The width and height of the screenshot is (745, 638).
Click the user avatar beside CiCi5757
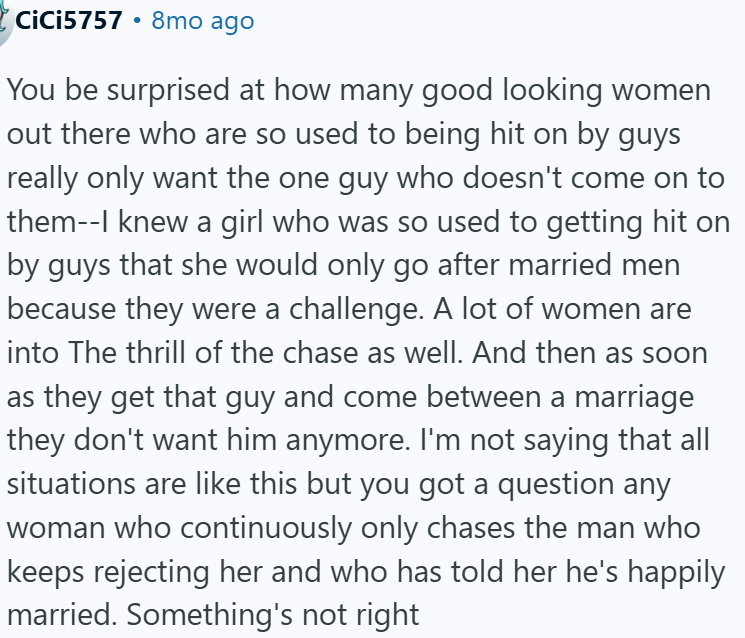(x=5, y=18)
